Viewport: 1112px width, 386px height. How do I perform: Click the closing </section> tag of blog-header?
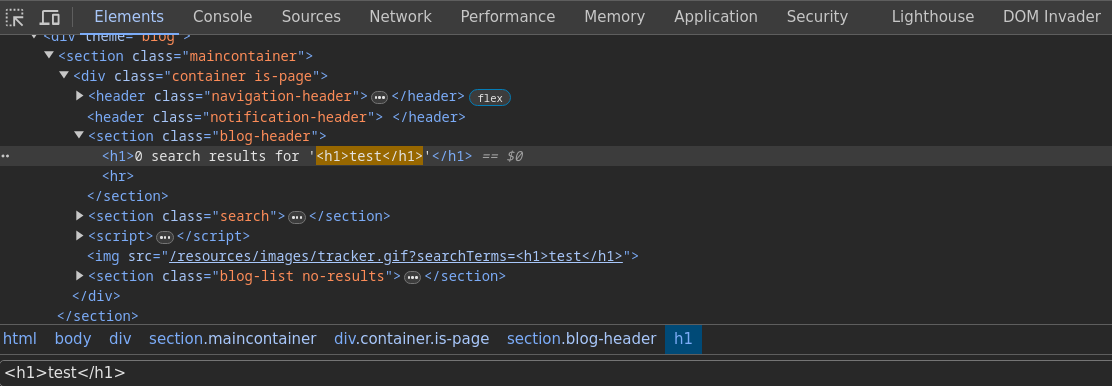(128, 196)
